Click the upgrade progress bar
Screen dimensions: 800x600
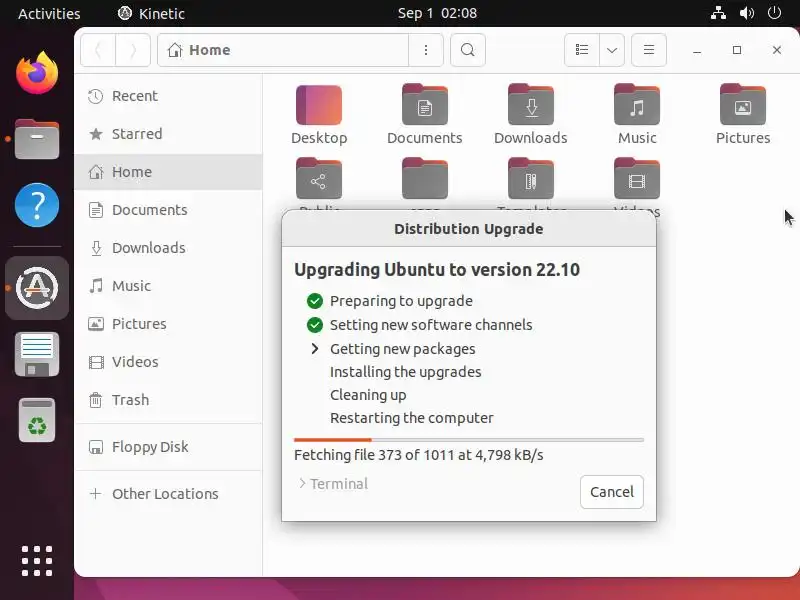coord(468,439)
